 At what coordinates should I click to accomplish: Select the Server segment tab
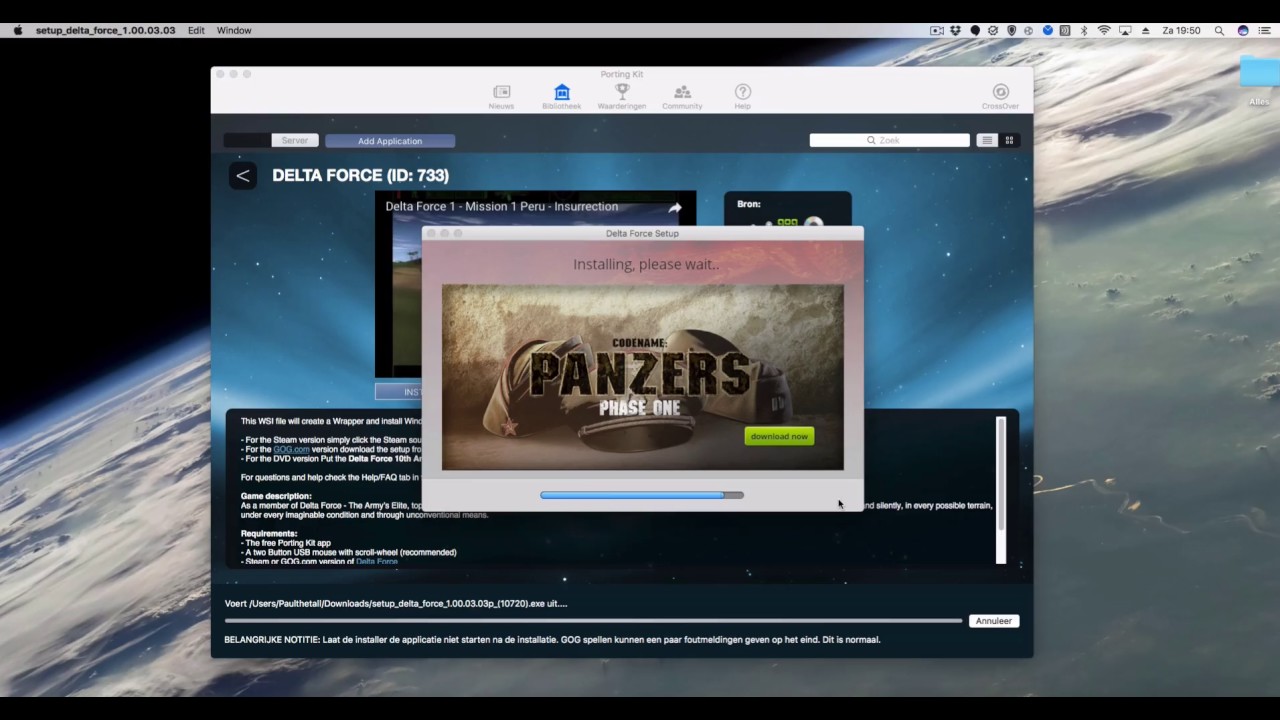coord(295,141)
